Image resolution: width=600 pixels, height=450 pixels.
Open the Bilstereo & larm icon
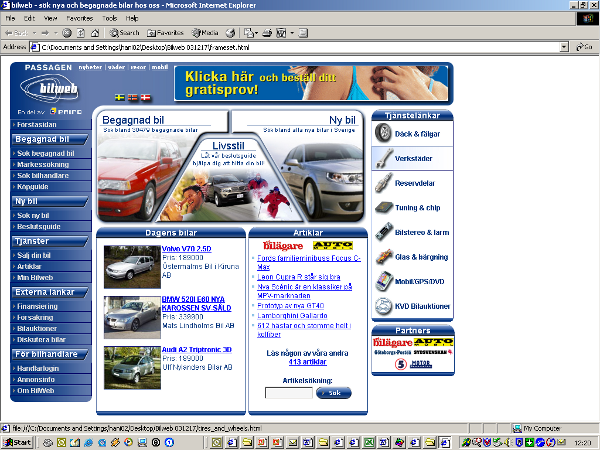tap(383, 232)
